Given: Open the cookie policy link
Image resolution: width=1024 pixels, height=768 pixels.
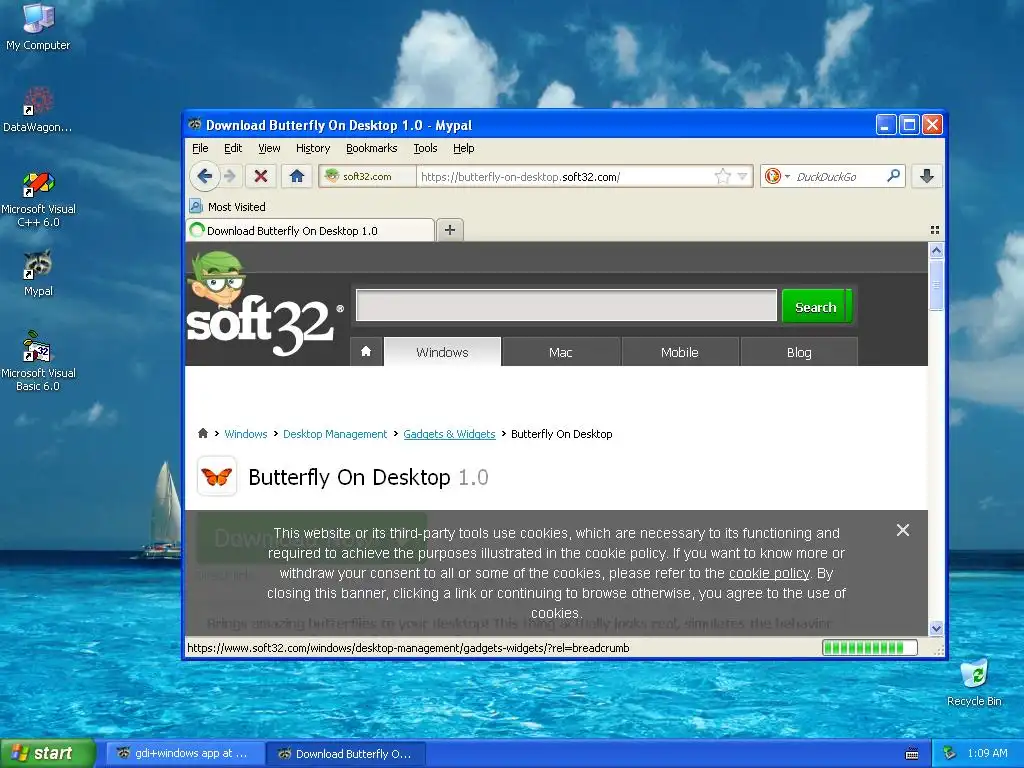Looking at the screenshot, I should pyautogui.click(x=769, y=573).
